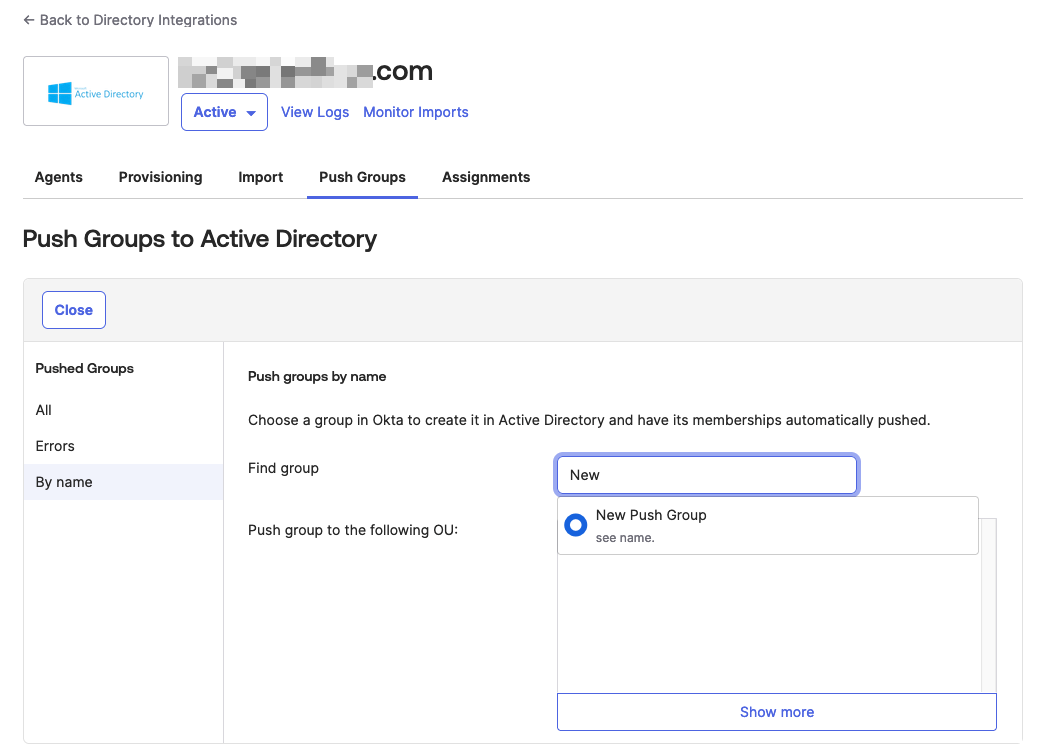Go back to Directory Integrations

pyautogui.click(x=130, y=20)
